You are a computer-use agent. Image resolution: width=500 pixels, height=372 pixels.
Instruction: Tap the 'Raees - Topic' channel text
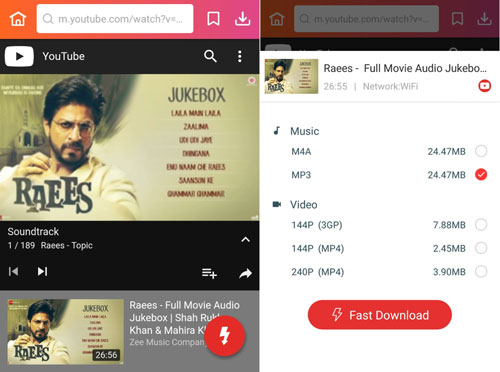[x=67, y=246]
